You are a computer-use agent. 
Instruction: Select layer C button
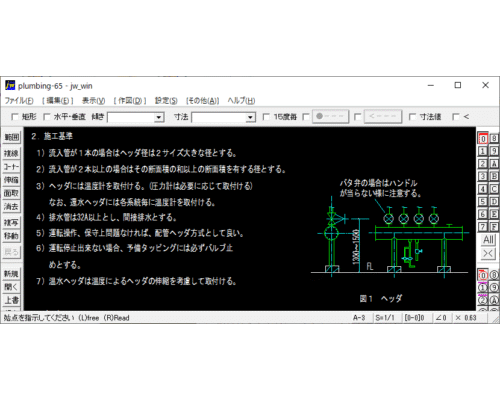pyautogui.click(x=494, y=189)
